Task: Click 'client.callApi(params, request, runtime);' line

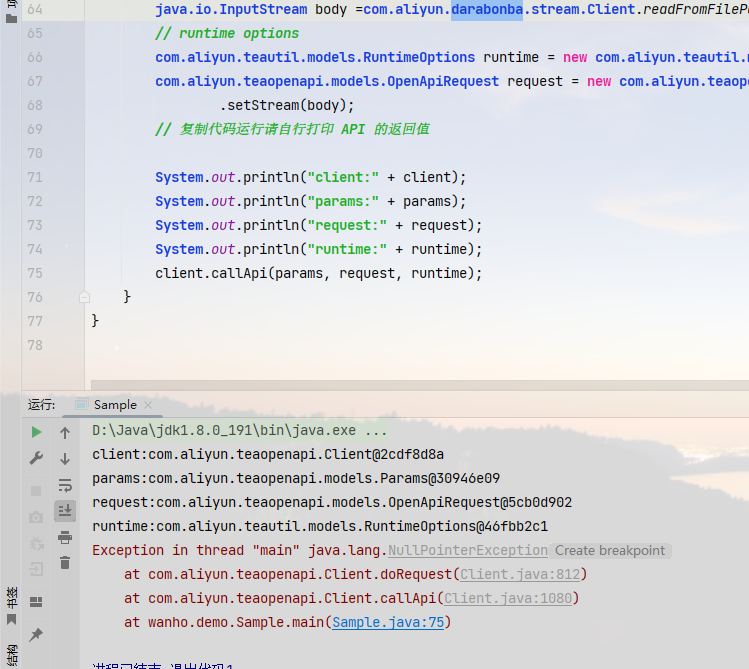Action: pyautogui.click(x=319, y=273)
